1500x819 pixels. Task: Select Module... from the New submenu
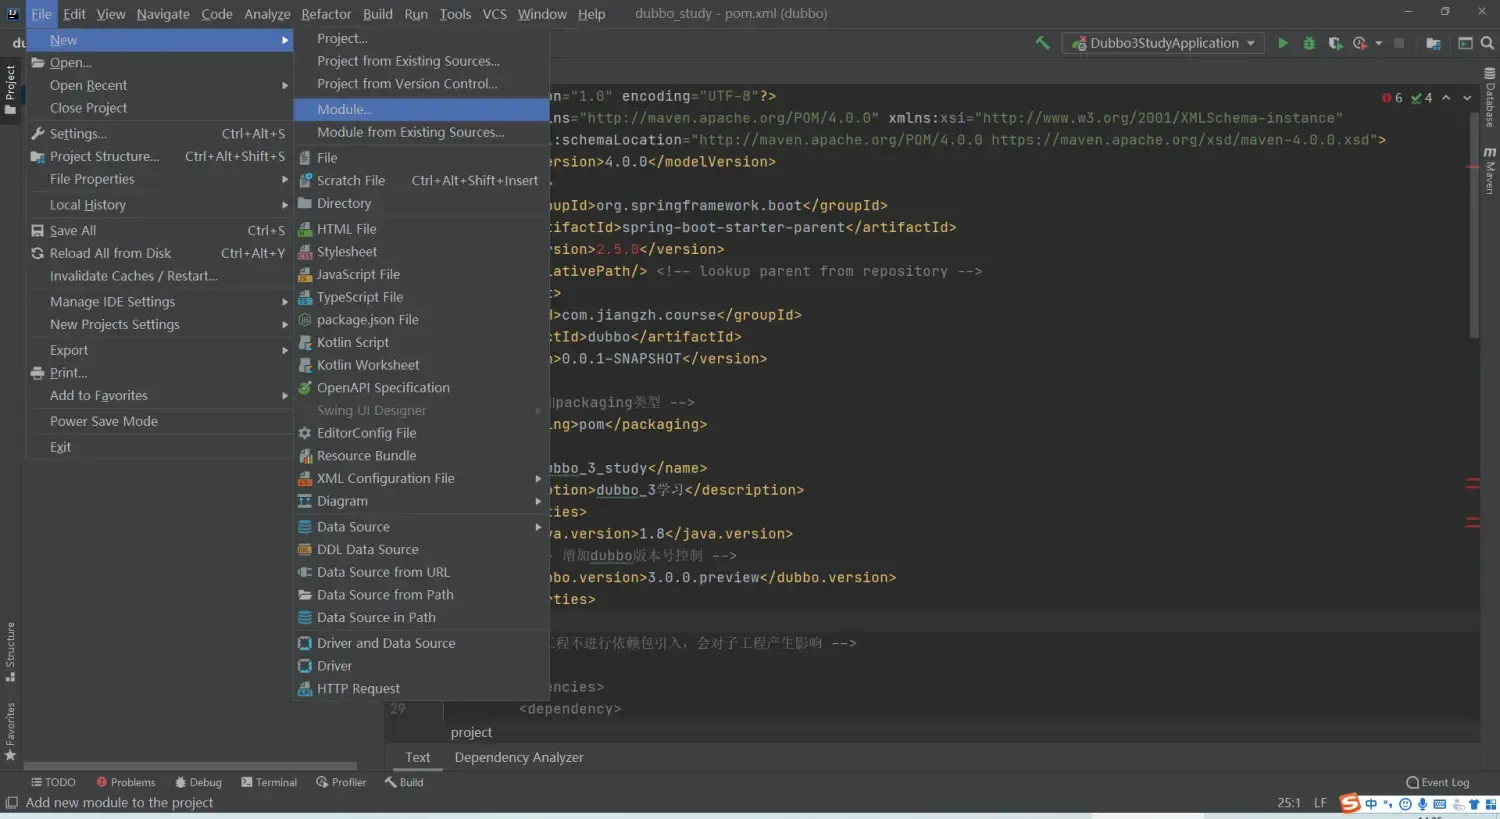(344, 109)
